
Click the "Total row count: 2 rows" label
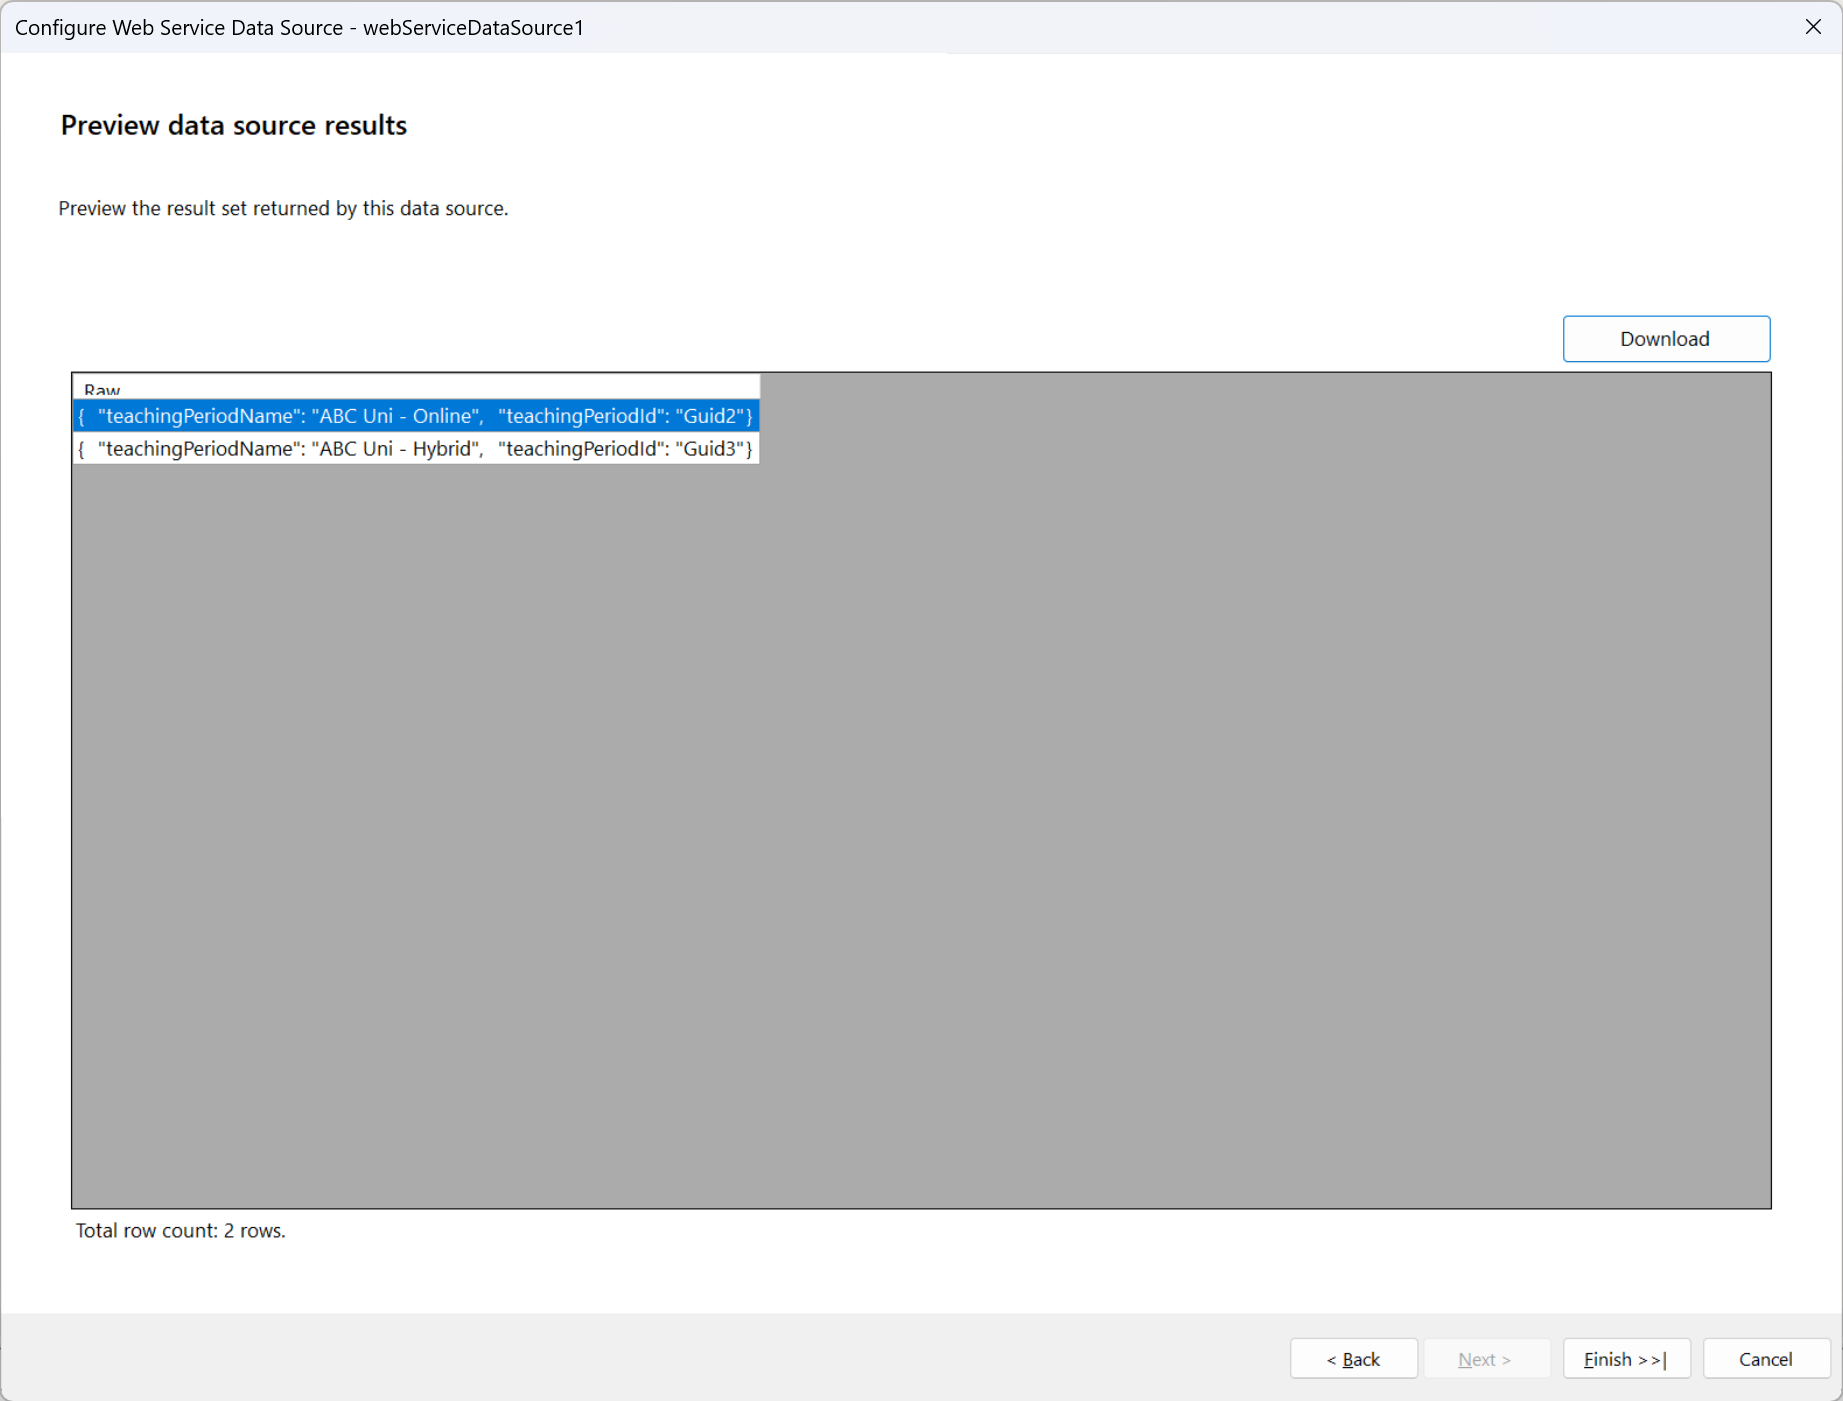(180, 1231)
